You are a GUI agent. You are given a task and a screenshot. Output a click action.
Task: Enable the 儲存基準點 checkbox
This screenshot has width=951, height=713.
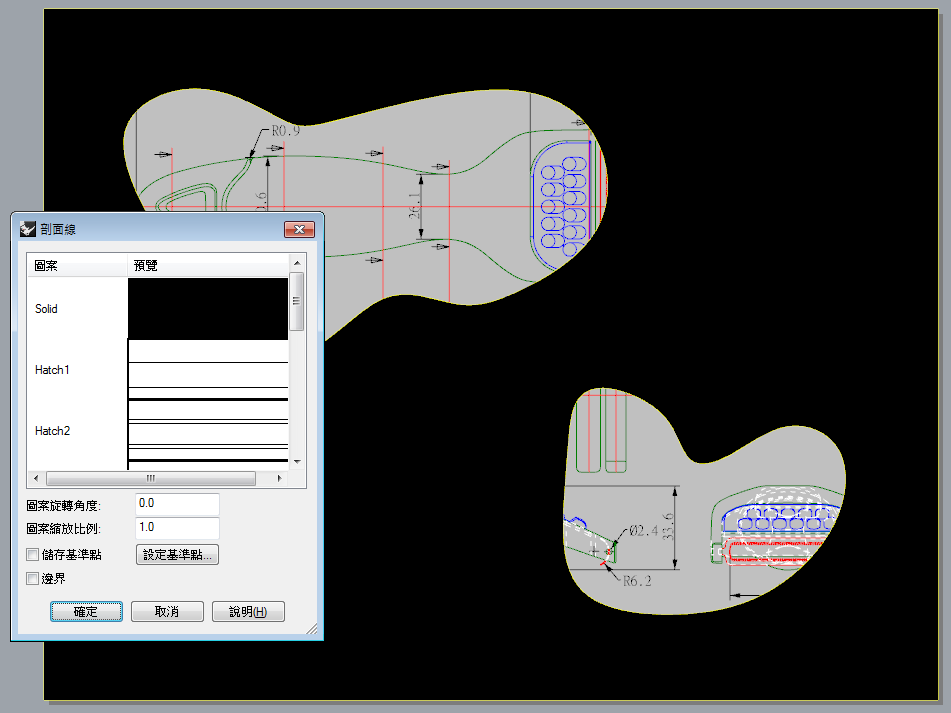[33, 554]
